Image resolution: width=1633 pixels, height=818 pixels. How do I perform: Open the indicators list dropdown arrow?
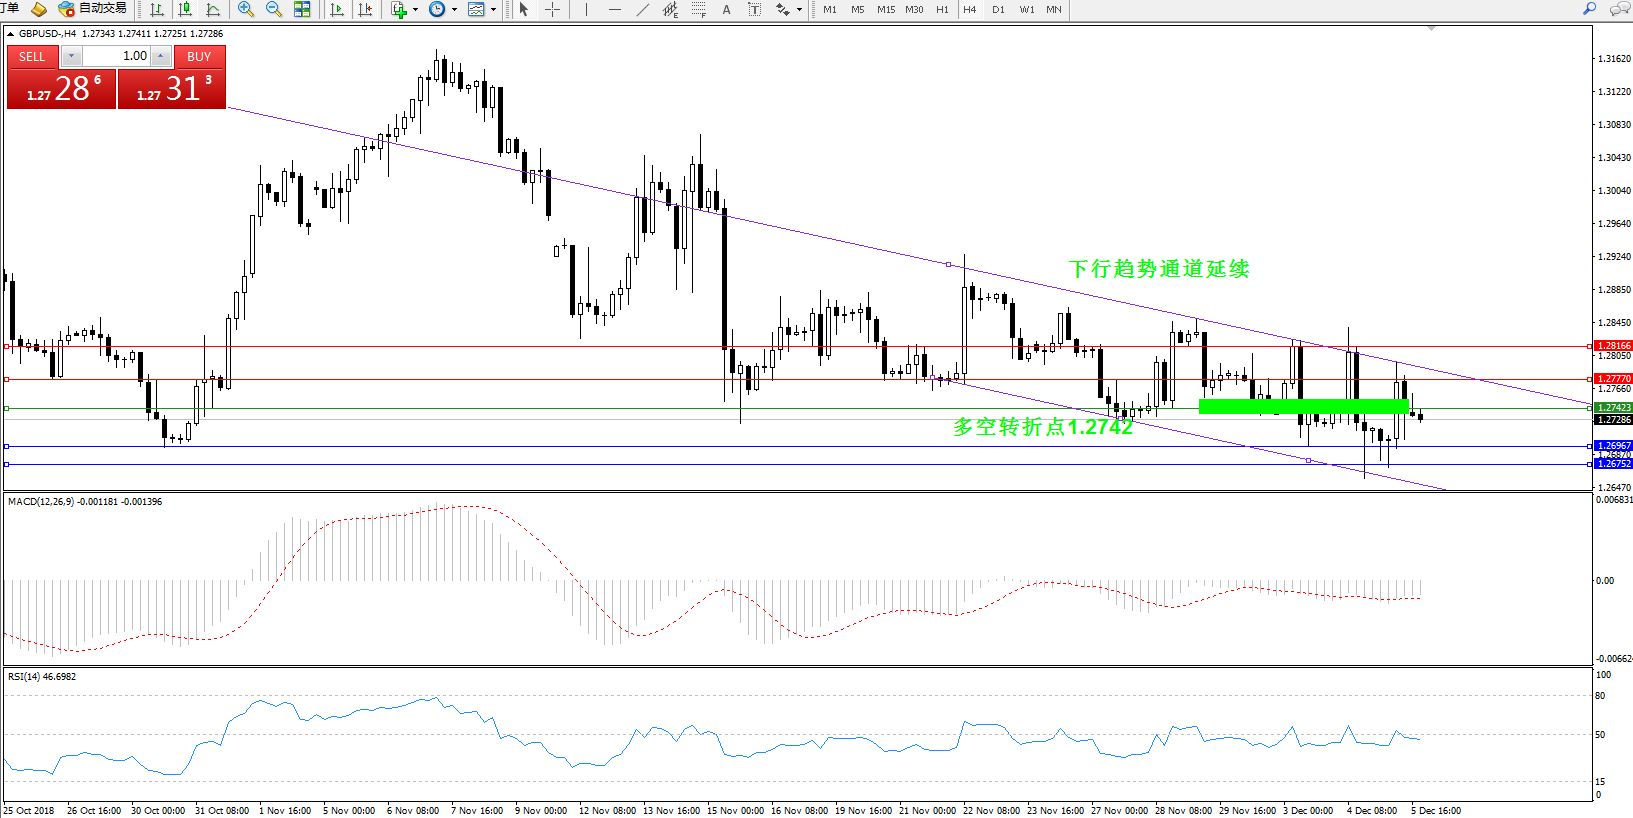pos(415,9)
